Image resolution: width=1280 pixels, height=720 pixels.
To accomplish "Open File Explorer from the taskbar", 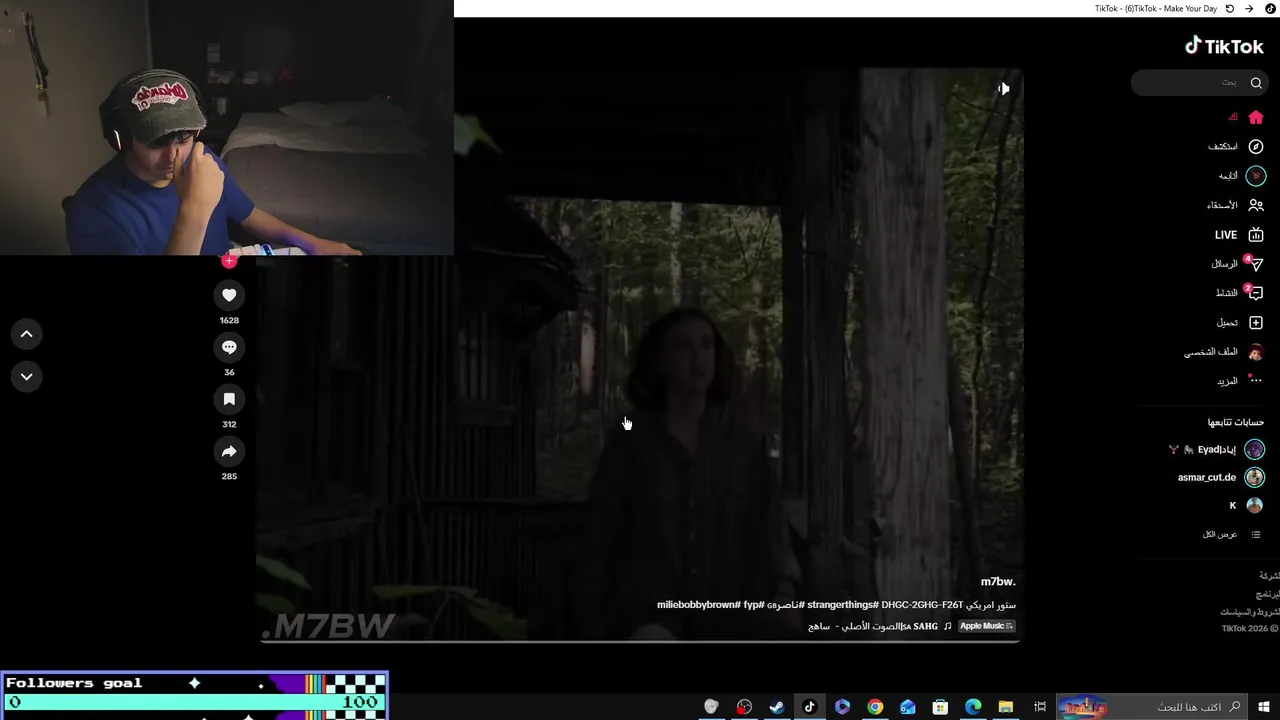I will [x=1006, y=707].
